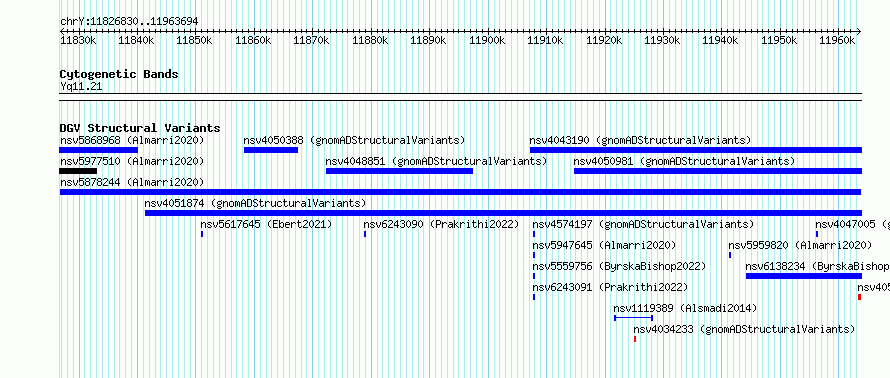The image size is (890, 378).
Task: Click the 11920k ruler position
Action: pyautogui.click(x=604, y=40)
